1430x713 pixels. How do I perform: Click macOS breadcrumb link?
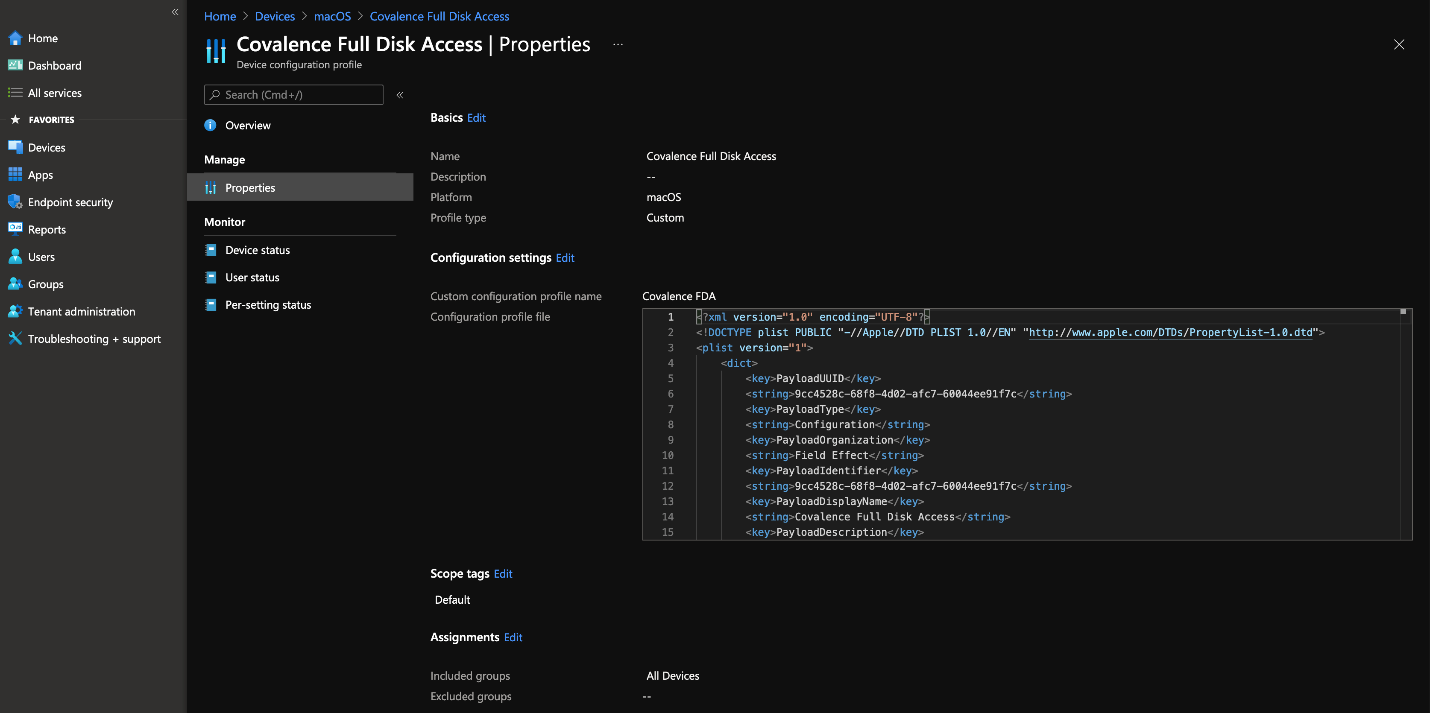333,16
